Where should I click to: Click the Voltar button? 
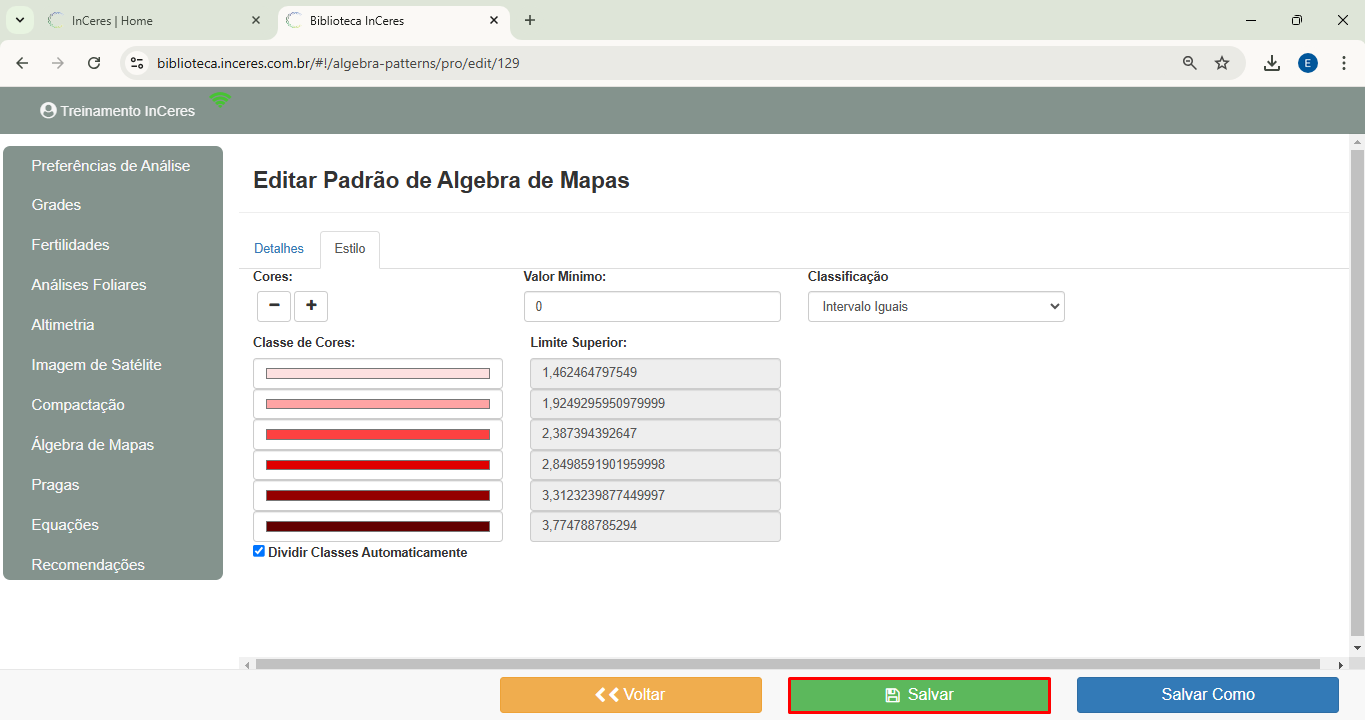click(631, 695)
